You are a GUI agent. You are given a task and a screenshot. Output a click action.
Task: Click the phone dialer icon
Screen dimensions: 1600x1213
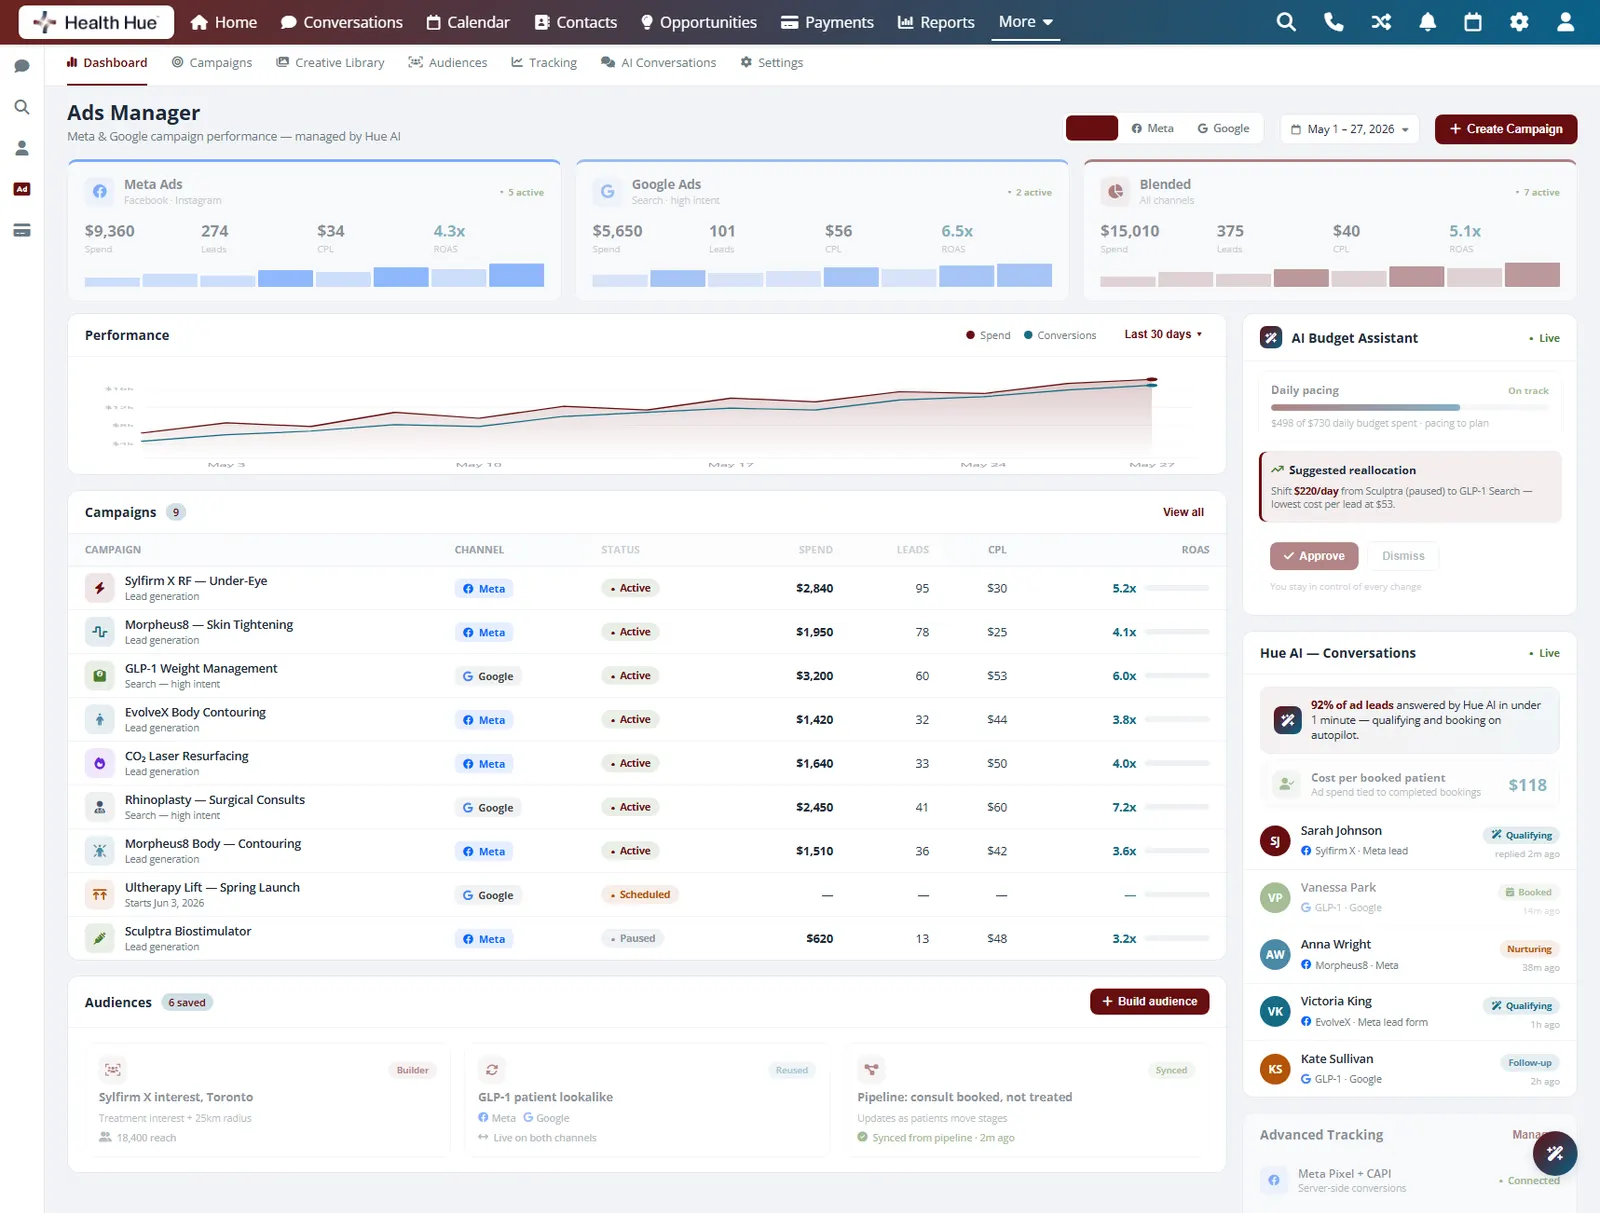click(x=1333, y=22)
